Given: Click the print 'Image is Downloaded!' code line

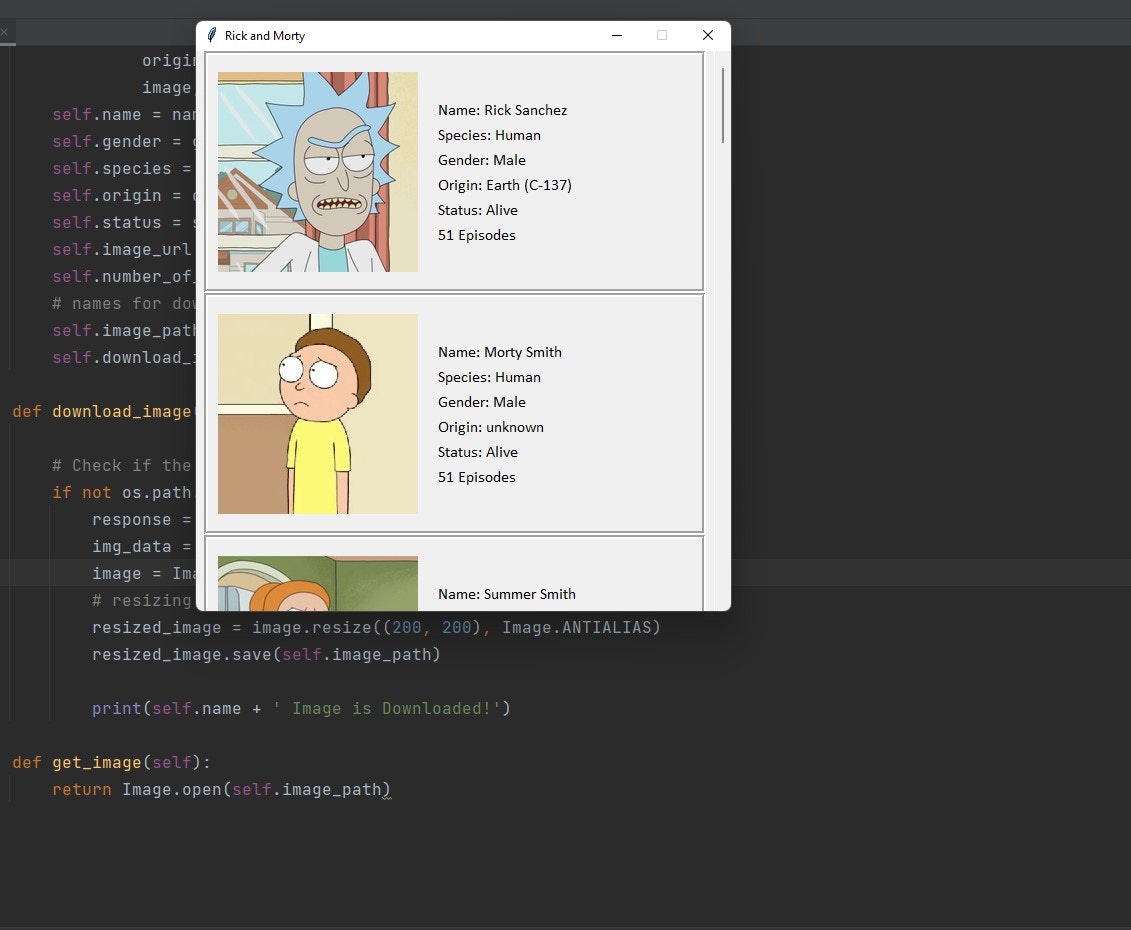Looking at the screenshot, I should 300,708.
